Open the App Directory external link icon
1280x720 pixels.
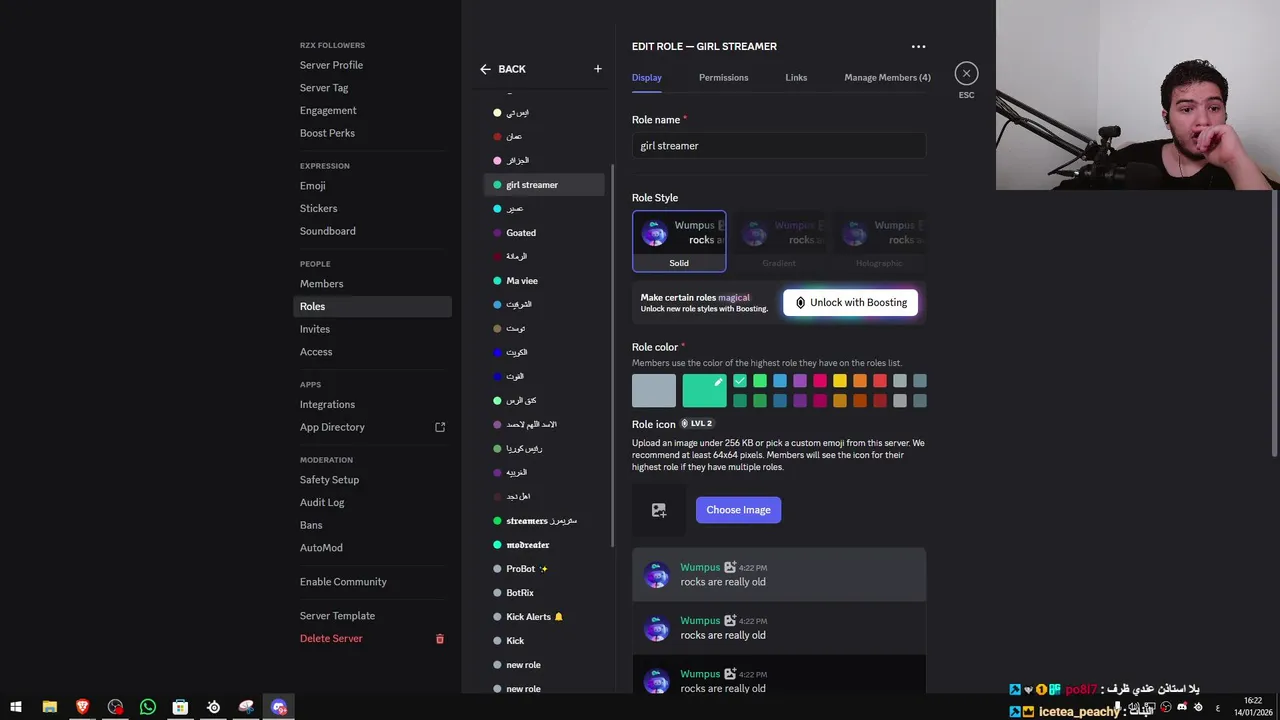(x=440, y=427)
